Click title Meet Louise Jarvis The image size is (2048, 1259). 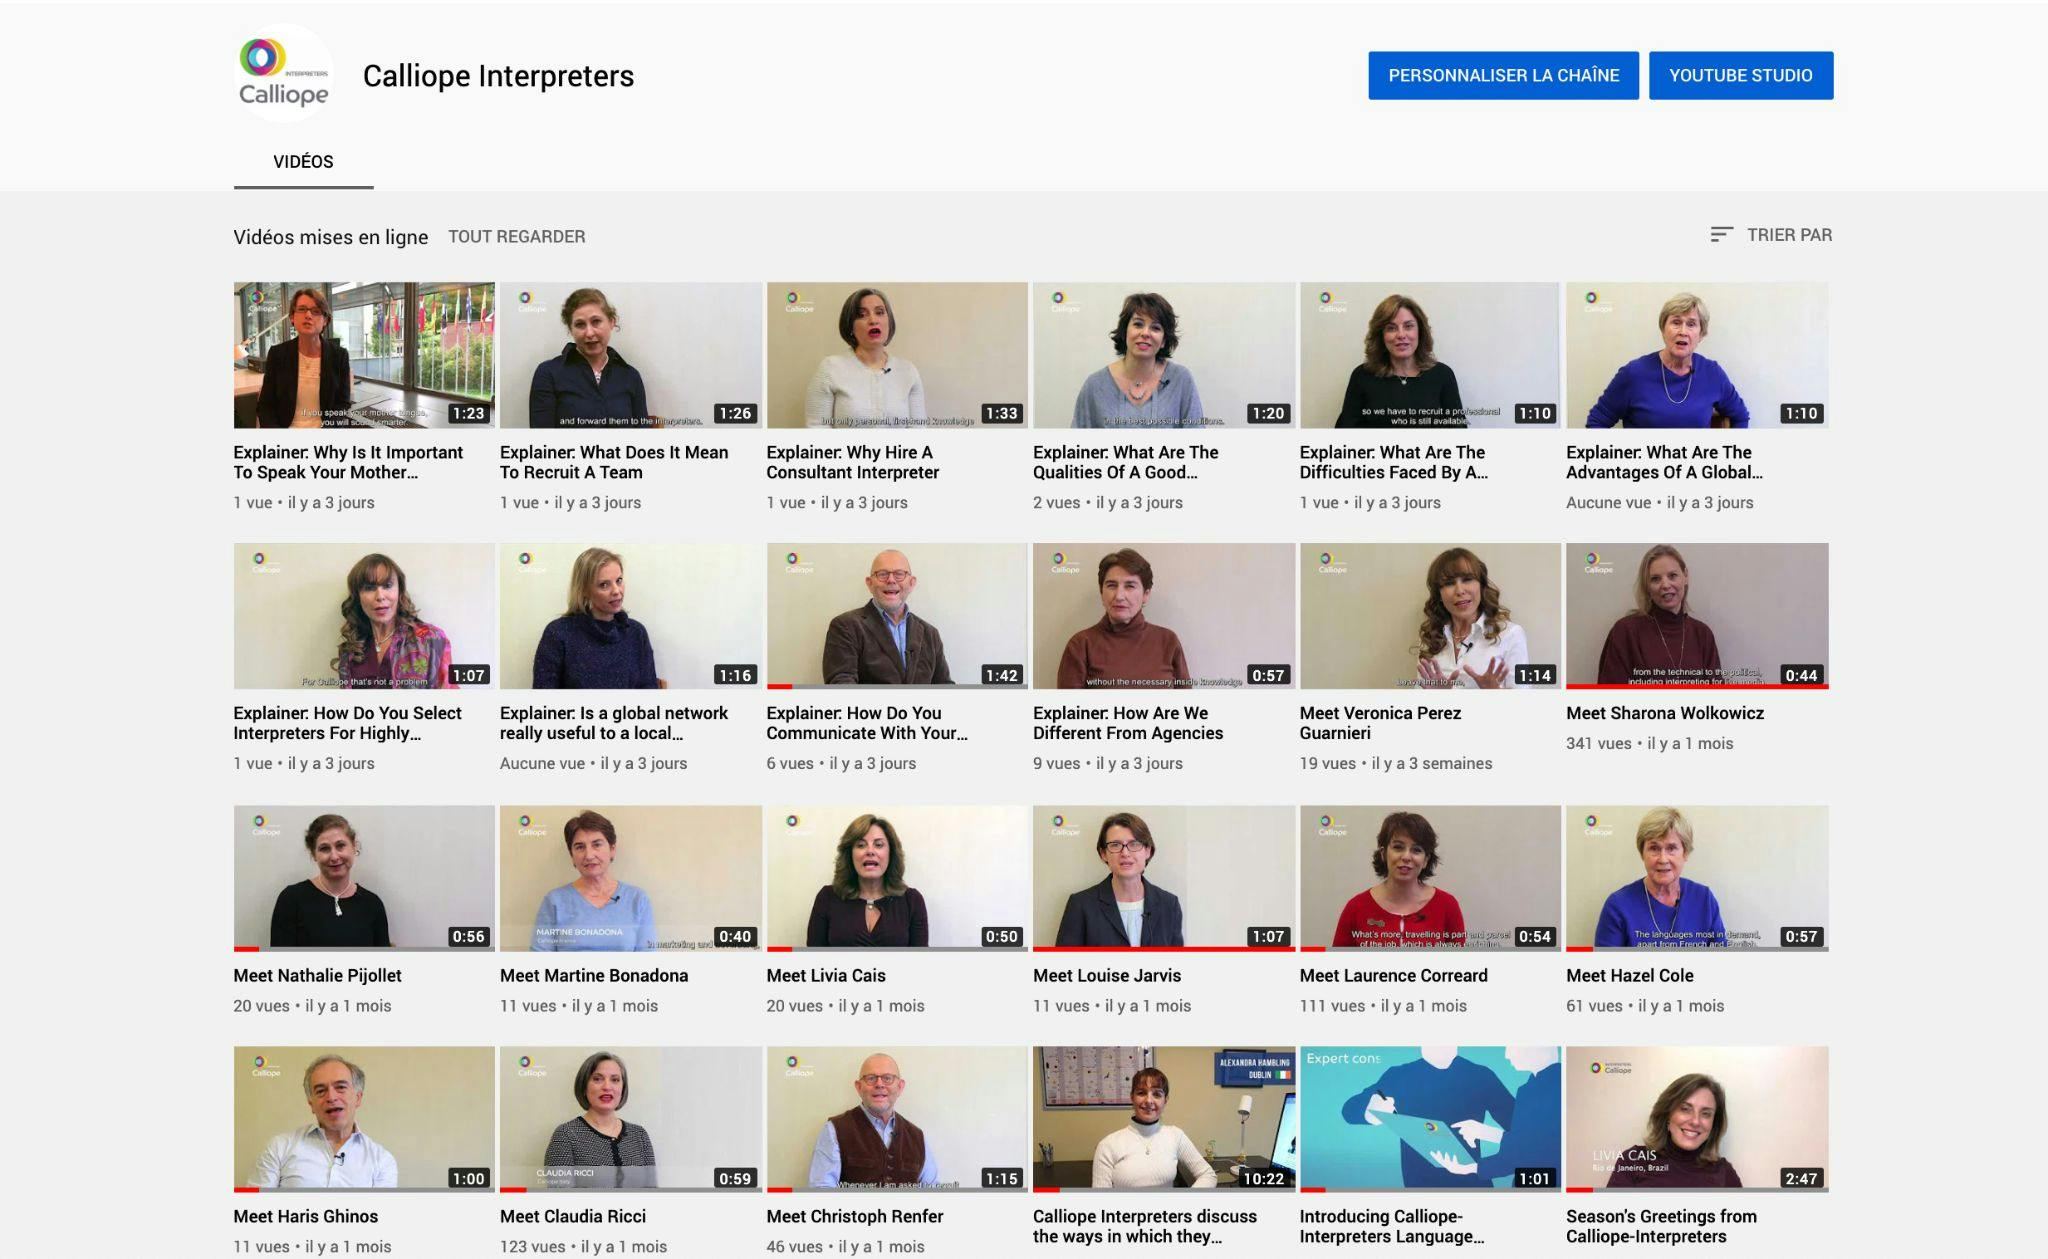click(1107, 975)
